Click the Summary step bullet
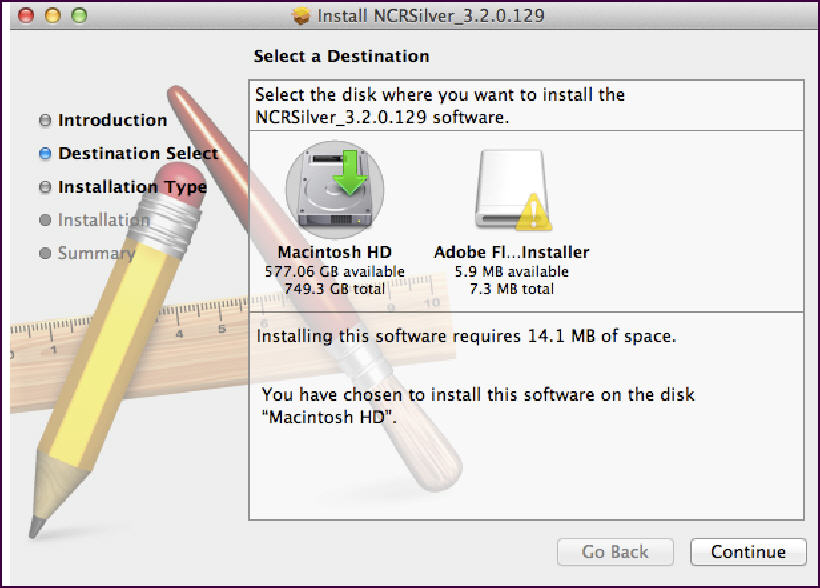Image resolution: width=820 pixels, height=588 pixels. point(45,253)
